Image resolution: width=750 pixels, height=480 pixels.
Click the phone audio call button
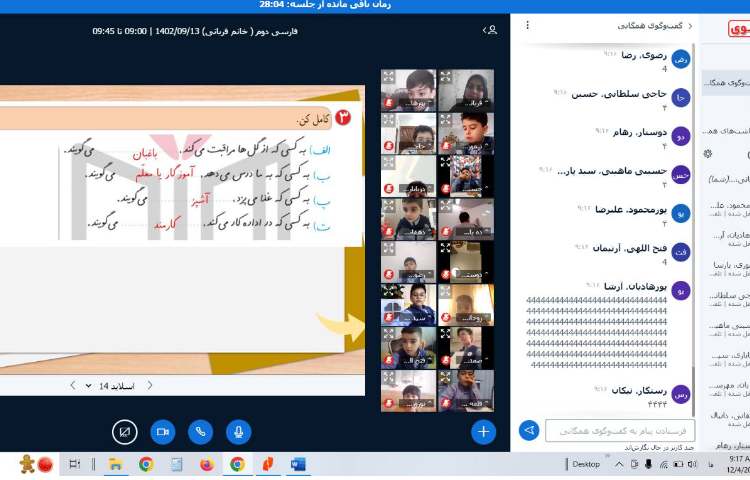click(x=200, y=431)
